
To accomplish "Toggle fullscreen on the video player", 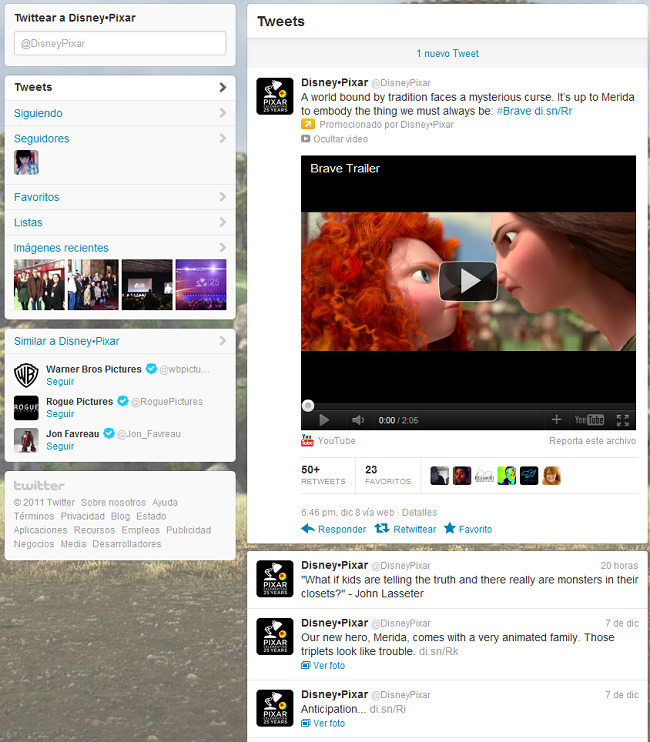I will (623, 420).
